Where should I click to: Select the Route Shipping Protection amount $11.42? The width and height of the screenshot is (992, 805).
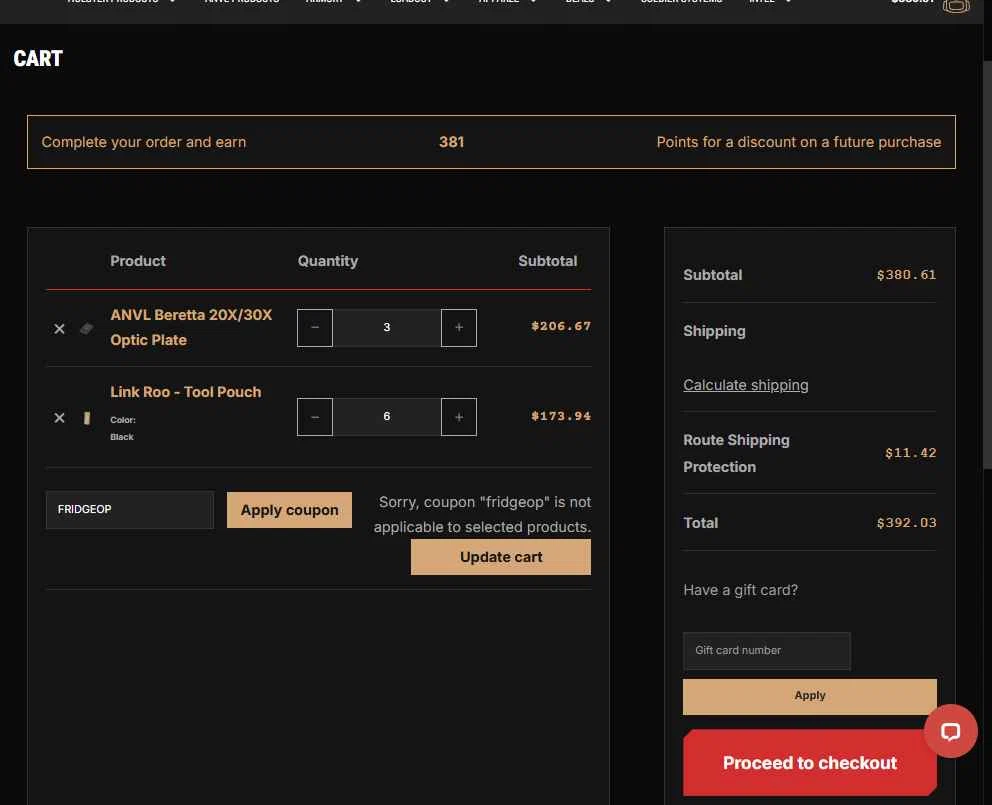click(910, 452)
